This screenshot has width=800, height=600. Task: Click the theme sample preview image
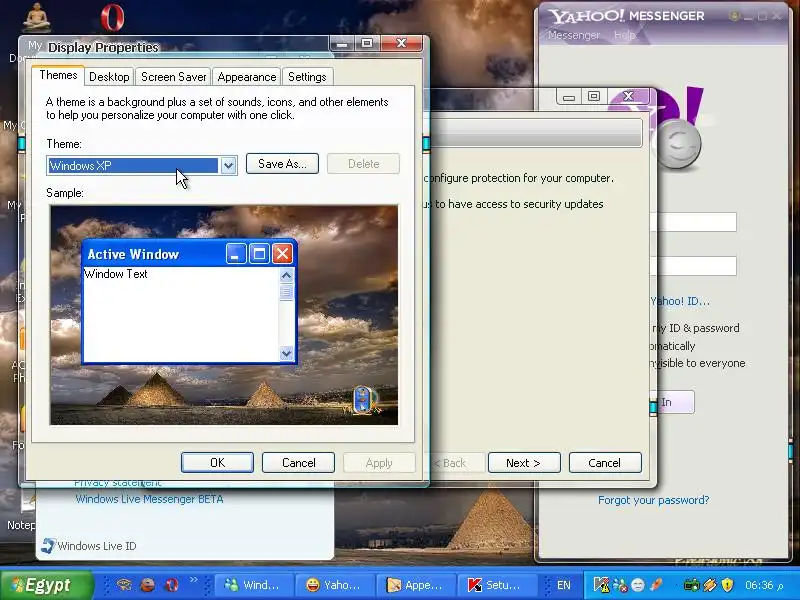point(224,315)
